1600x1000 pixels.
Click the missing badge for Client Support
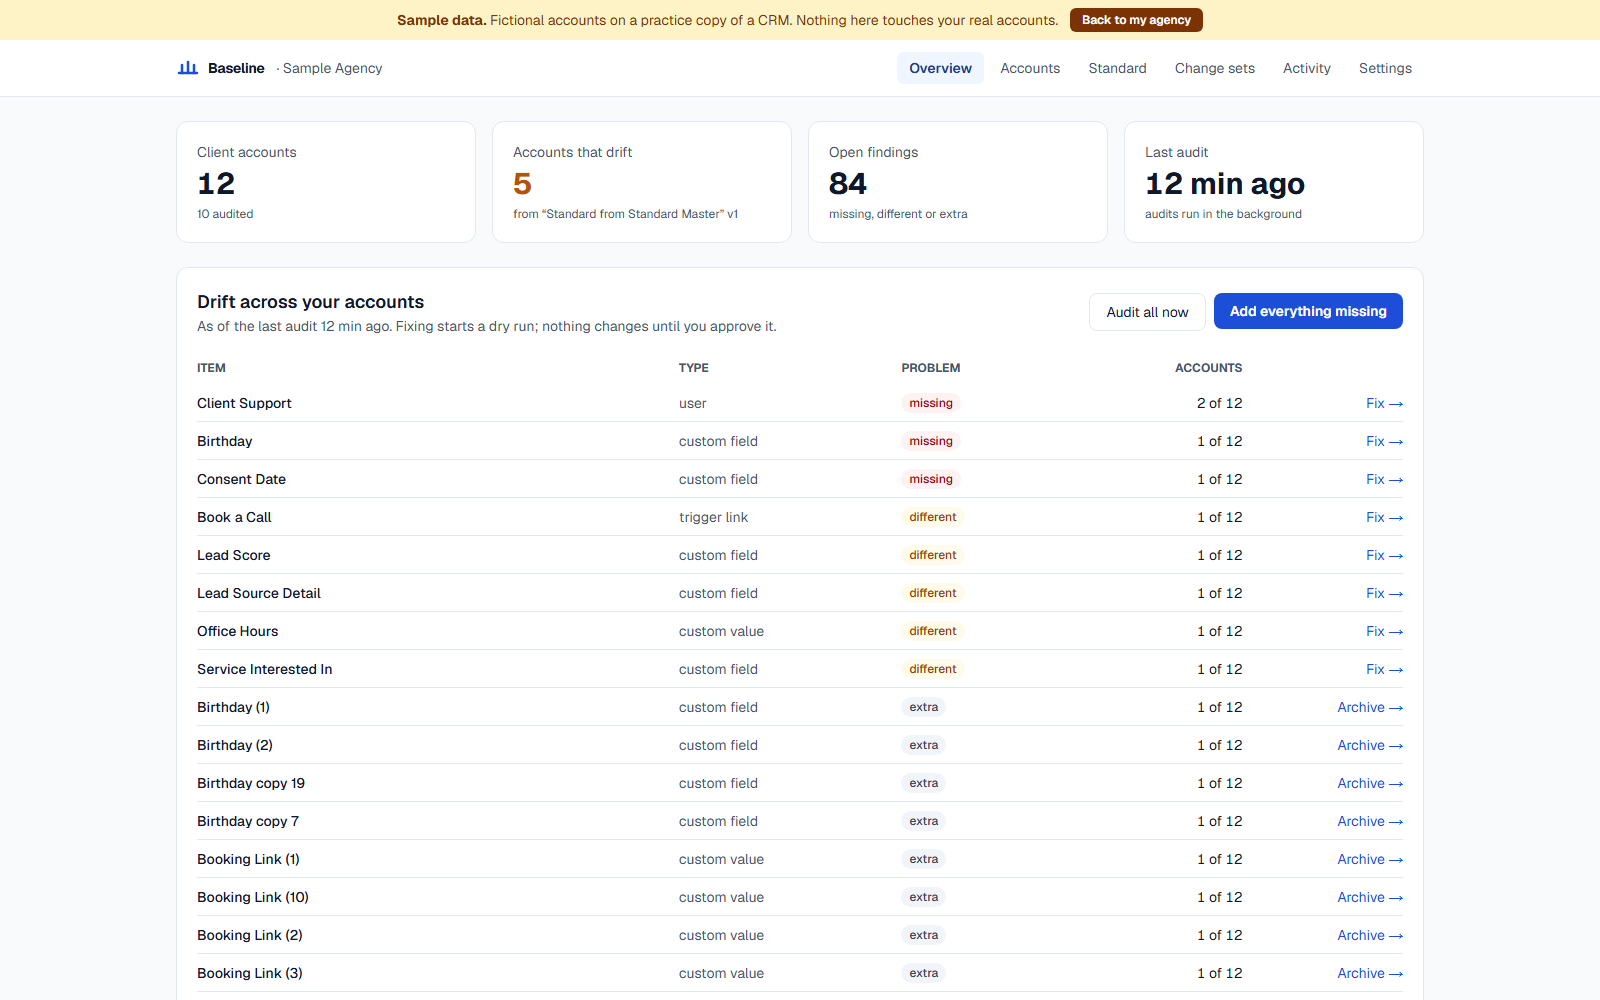pyautogui.click(x=931, y=403)
